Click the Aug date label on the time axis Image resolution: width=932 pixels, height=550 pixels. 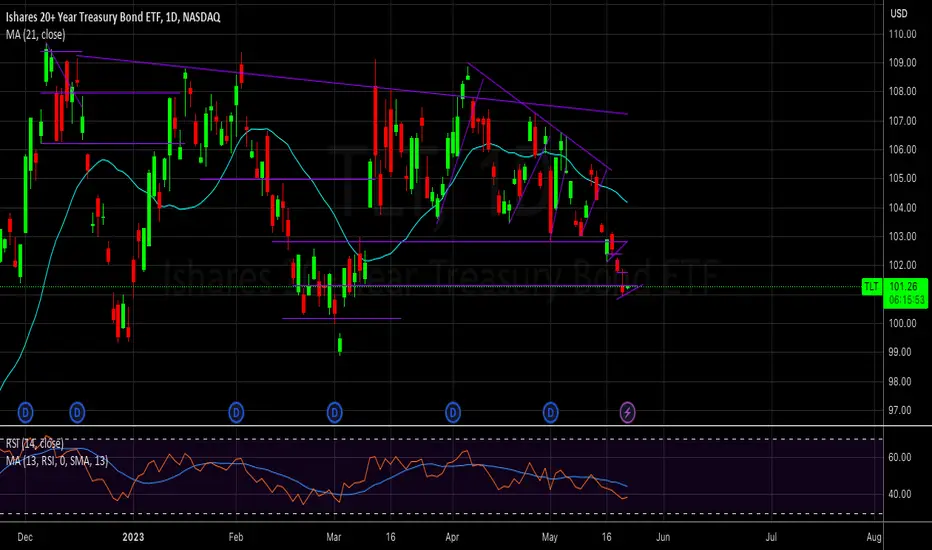click(x=874, y=538)
